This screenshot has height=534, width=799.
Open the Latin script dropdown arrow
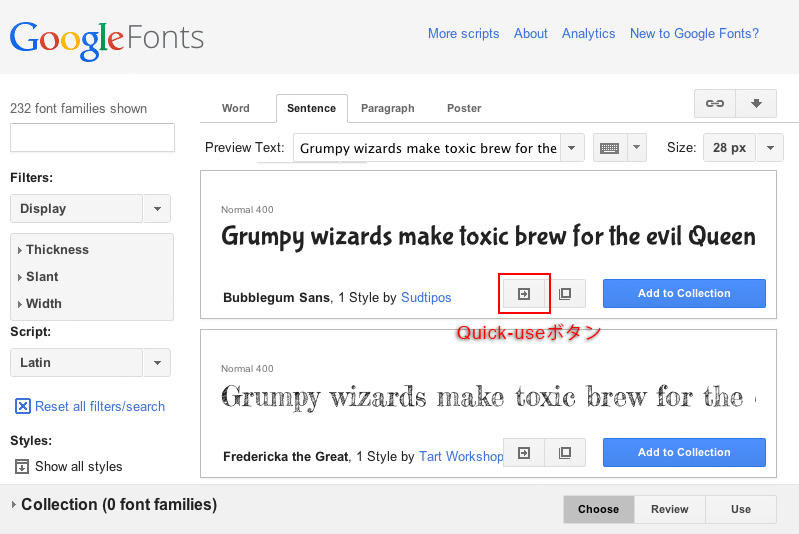pyautogui.click(x=157, y=363)
